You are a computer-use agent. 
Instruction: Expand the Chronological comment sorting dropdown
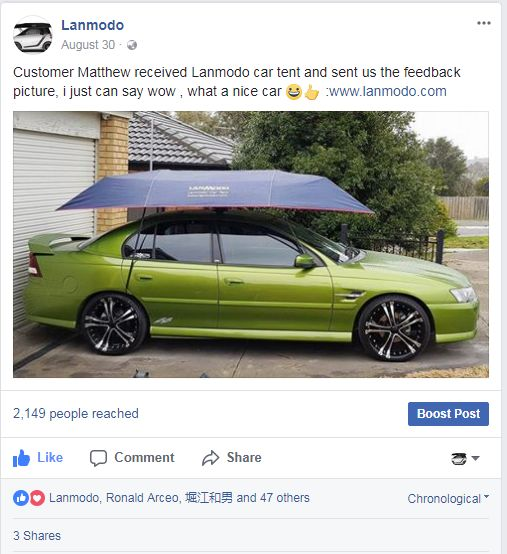[448, 499]
